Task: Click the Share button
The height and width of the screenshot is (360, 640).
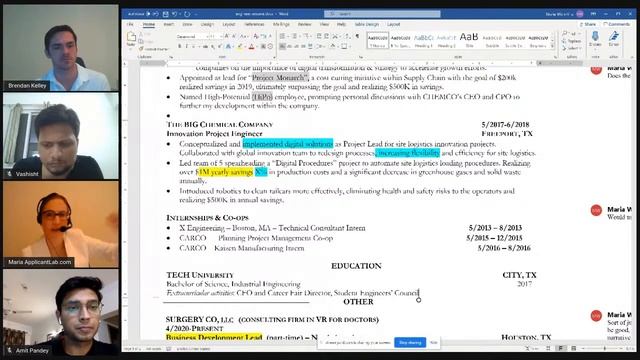Action: [x=587, y=24]
